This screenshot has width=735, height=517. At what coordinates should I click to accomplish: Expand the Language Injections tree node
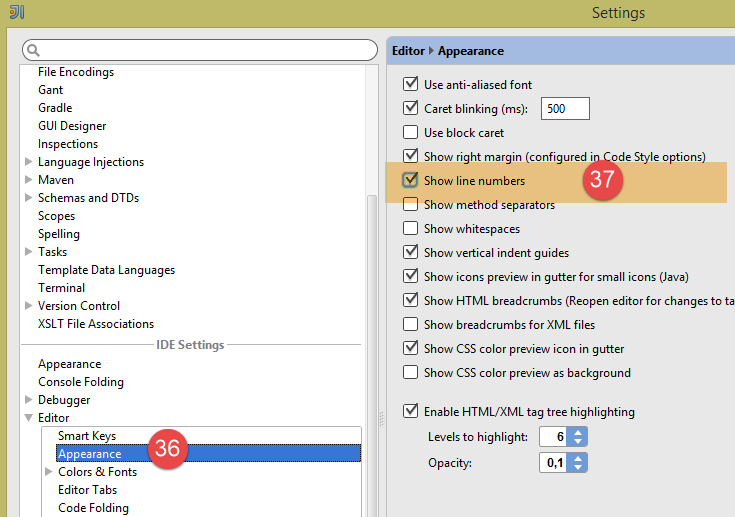tap(29, 162)
